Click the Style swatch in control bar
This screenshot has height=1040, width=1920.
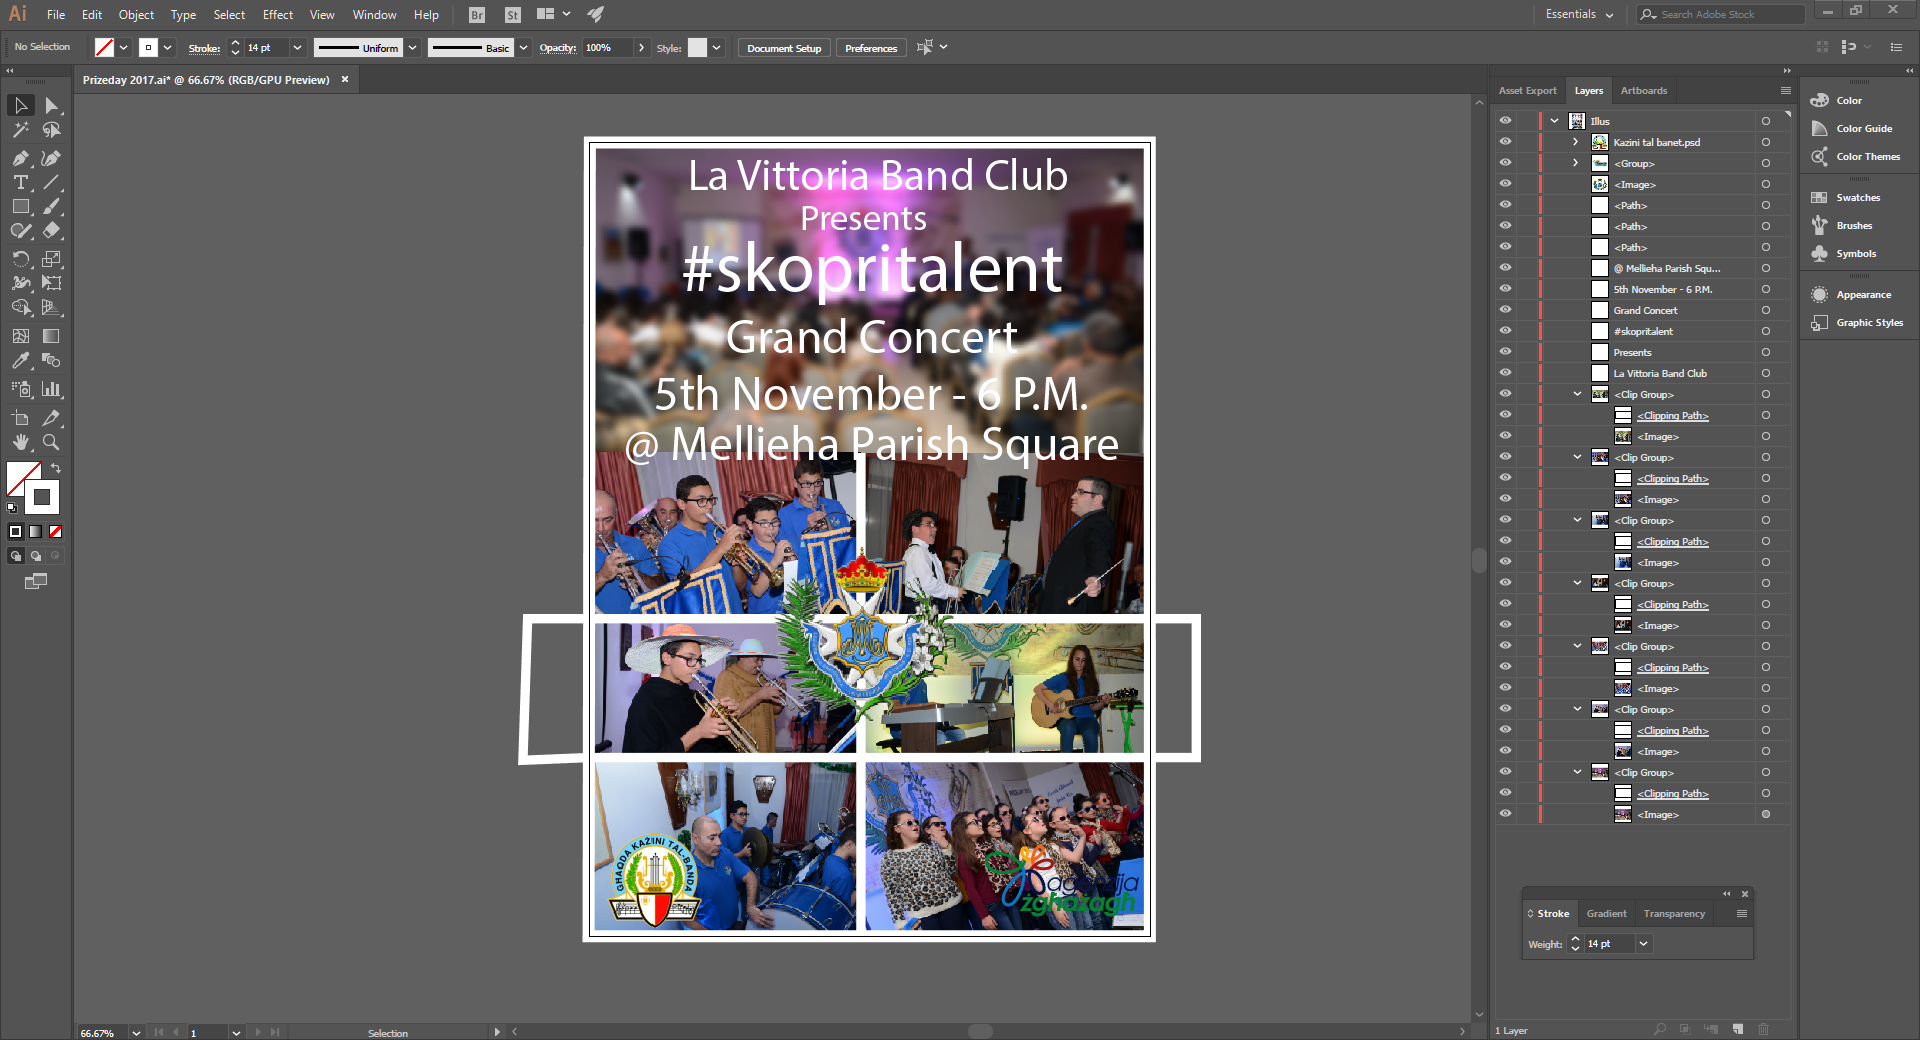coord(697,47)
